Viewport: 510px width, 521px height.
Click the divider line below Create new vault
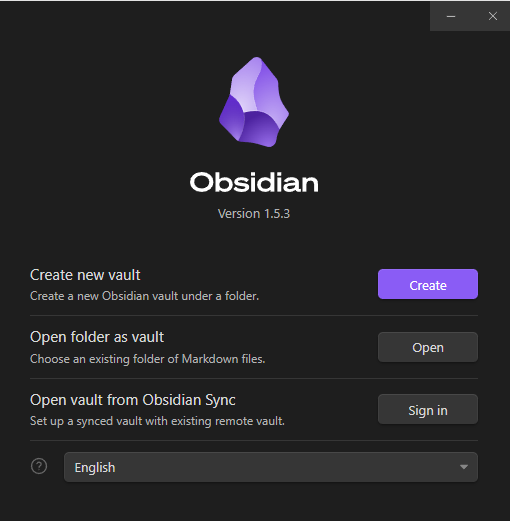click(254, 315)
